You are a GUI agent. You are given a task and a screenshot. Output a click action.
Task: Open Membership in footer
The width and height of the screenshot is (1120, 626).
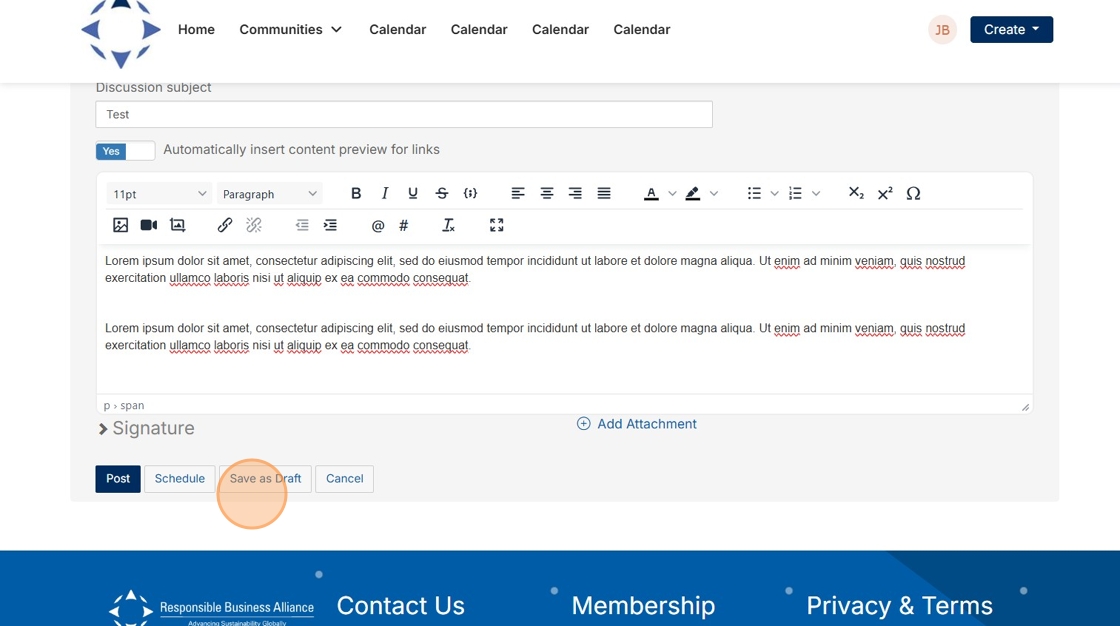click(x=643, y=606)
